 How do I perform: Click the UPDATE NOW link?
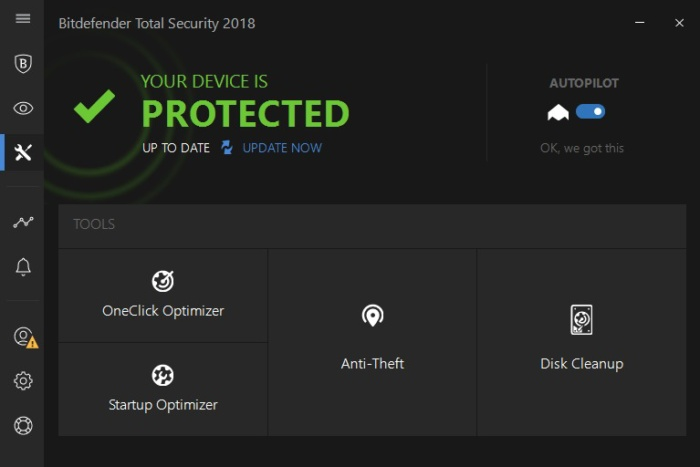point(282,148)
